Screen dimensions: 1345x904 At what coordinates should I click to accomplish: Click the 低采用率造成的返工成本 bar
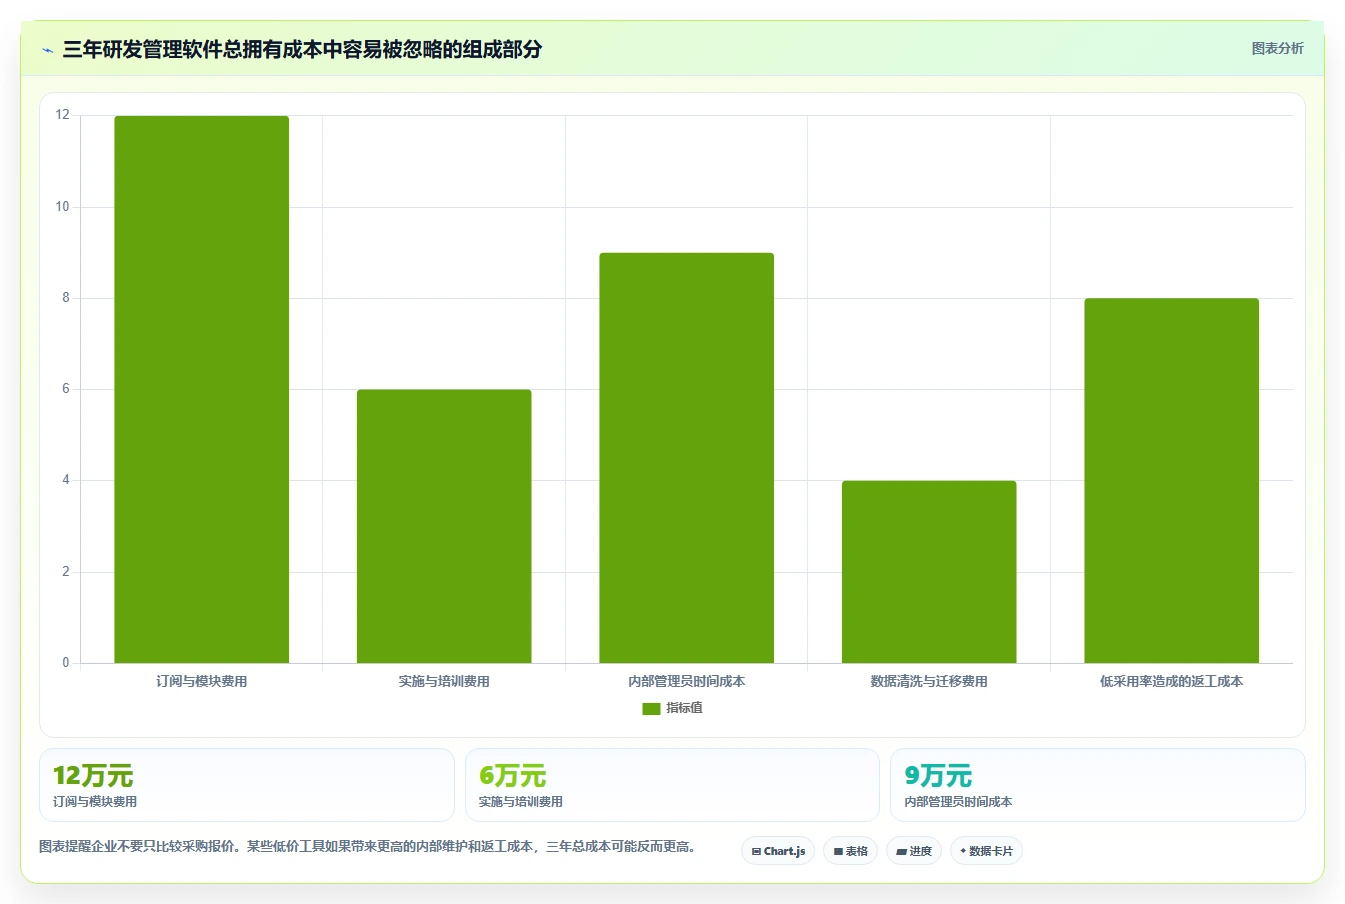click(1172, 481)
